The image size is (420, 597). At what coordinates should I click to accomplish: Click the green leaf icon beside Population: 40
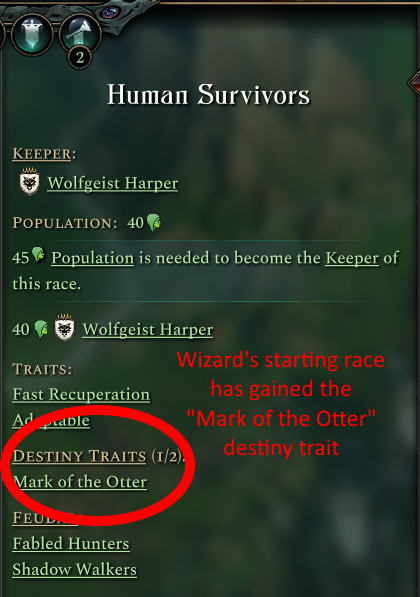(x=154, y=222)
